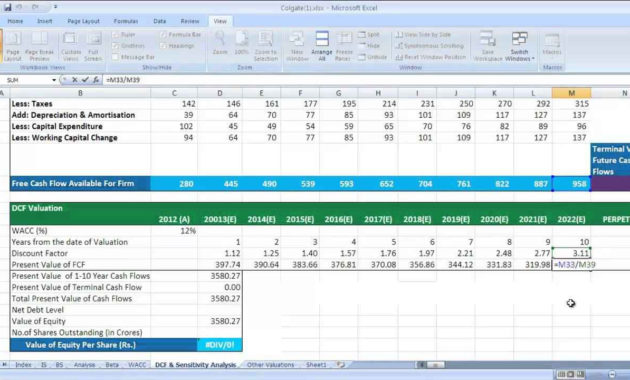Click Save Workspace
Screen dimensions: 630x380
pos(488,46)
